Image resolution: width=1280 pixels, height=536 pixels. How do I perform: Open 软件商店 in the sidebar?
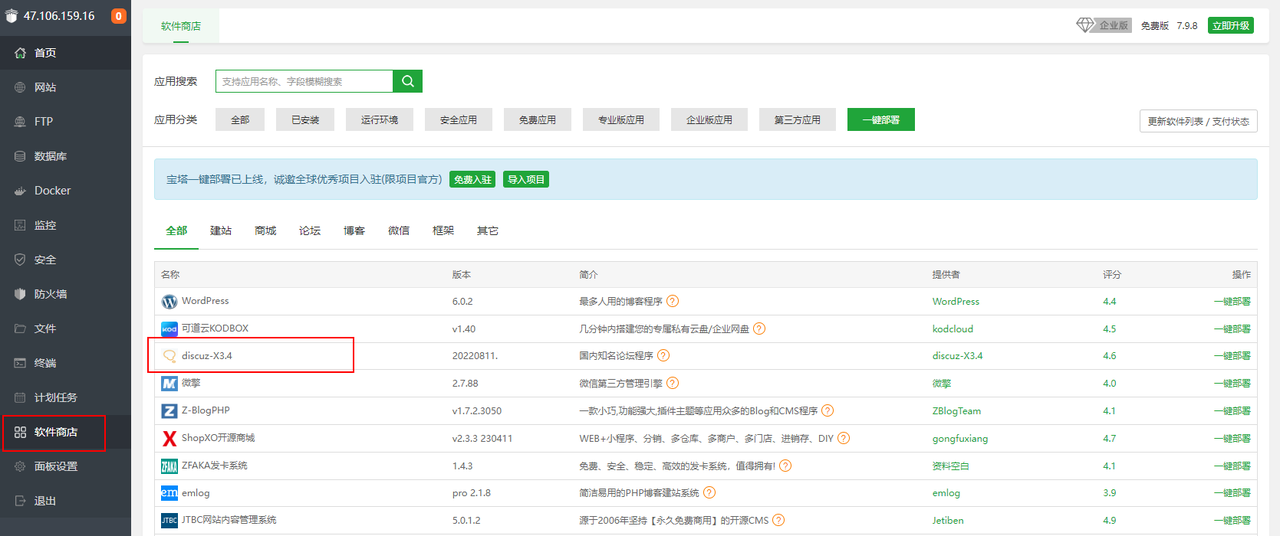pyautogui.click(x=65, y=432)
